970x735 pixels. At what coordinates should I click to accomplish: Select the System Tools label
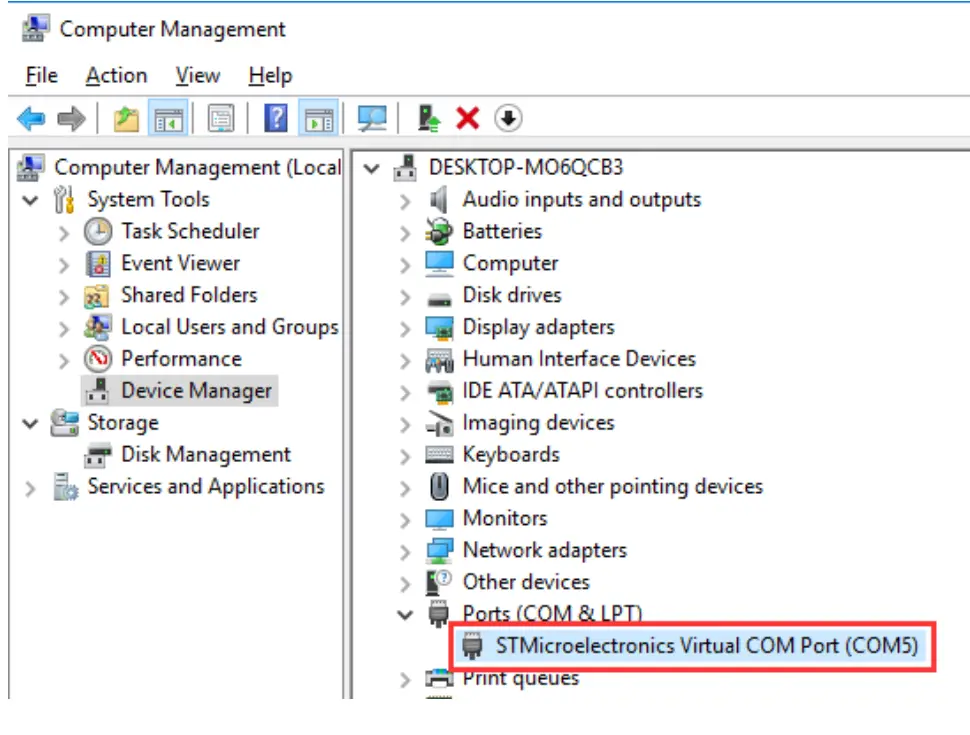(148, 199)
